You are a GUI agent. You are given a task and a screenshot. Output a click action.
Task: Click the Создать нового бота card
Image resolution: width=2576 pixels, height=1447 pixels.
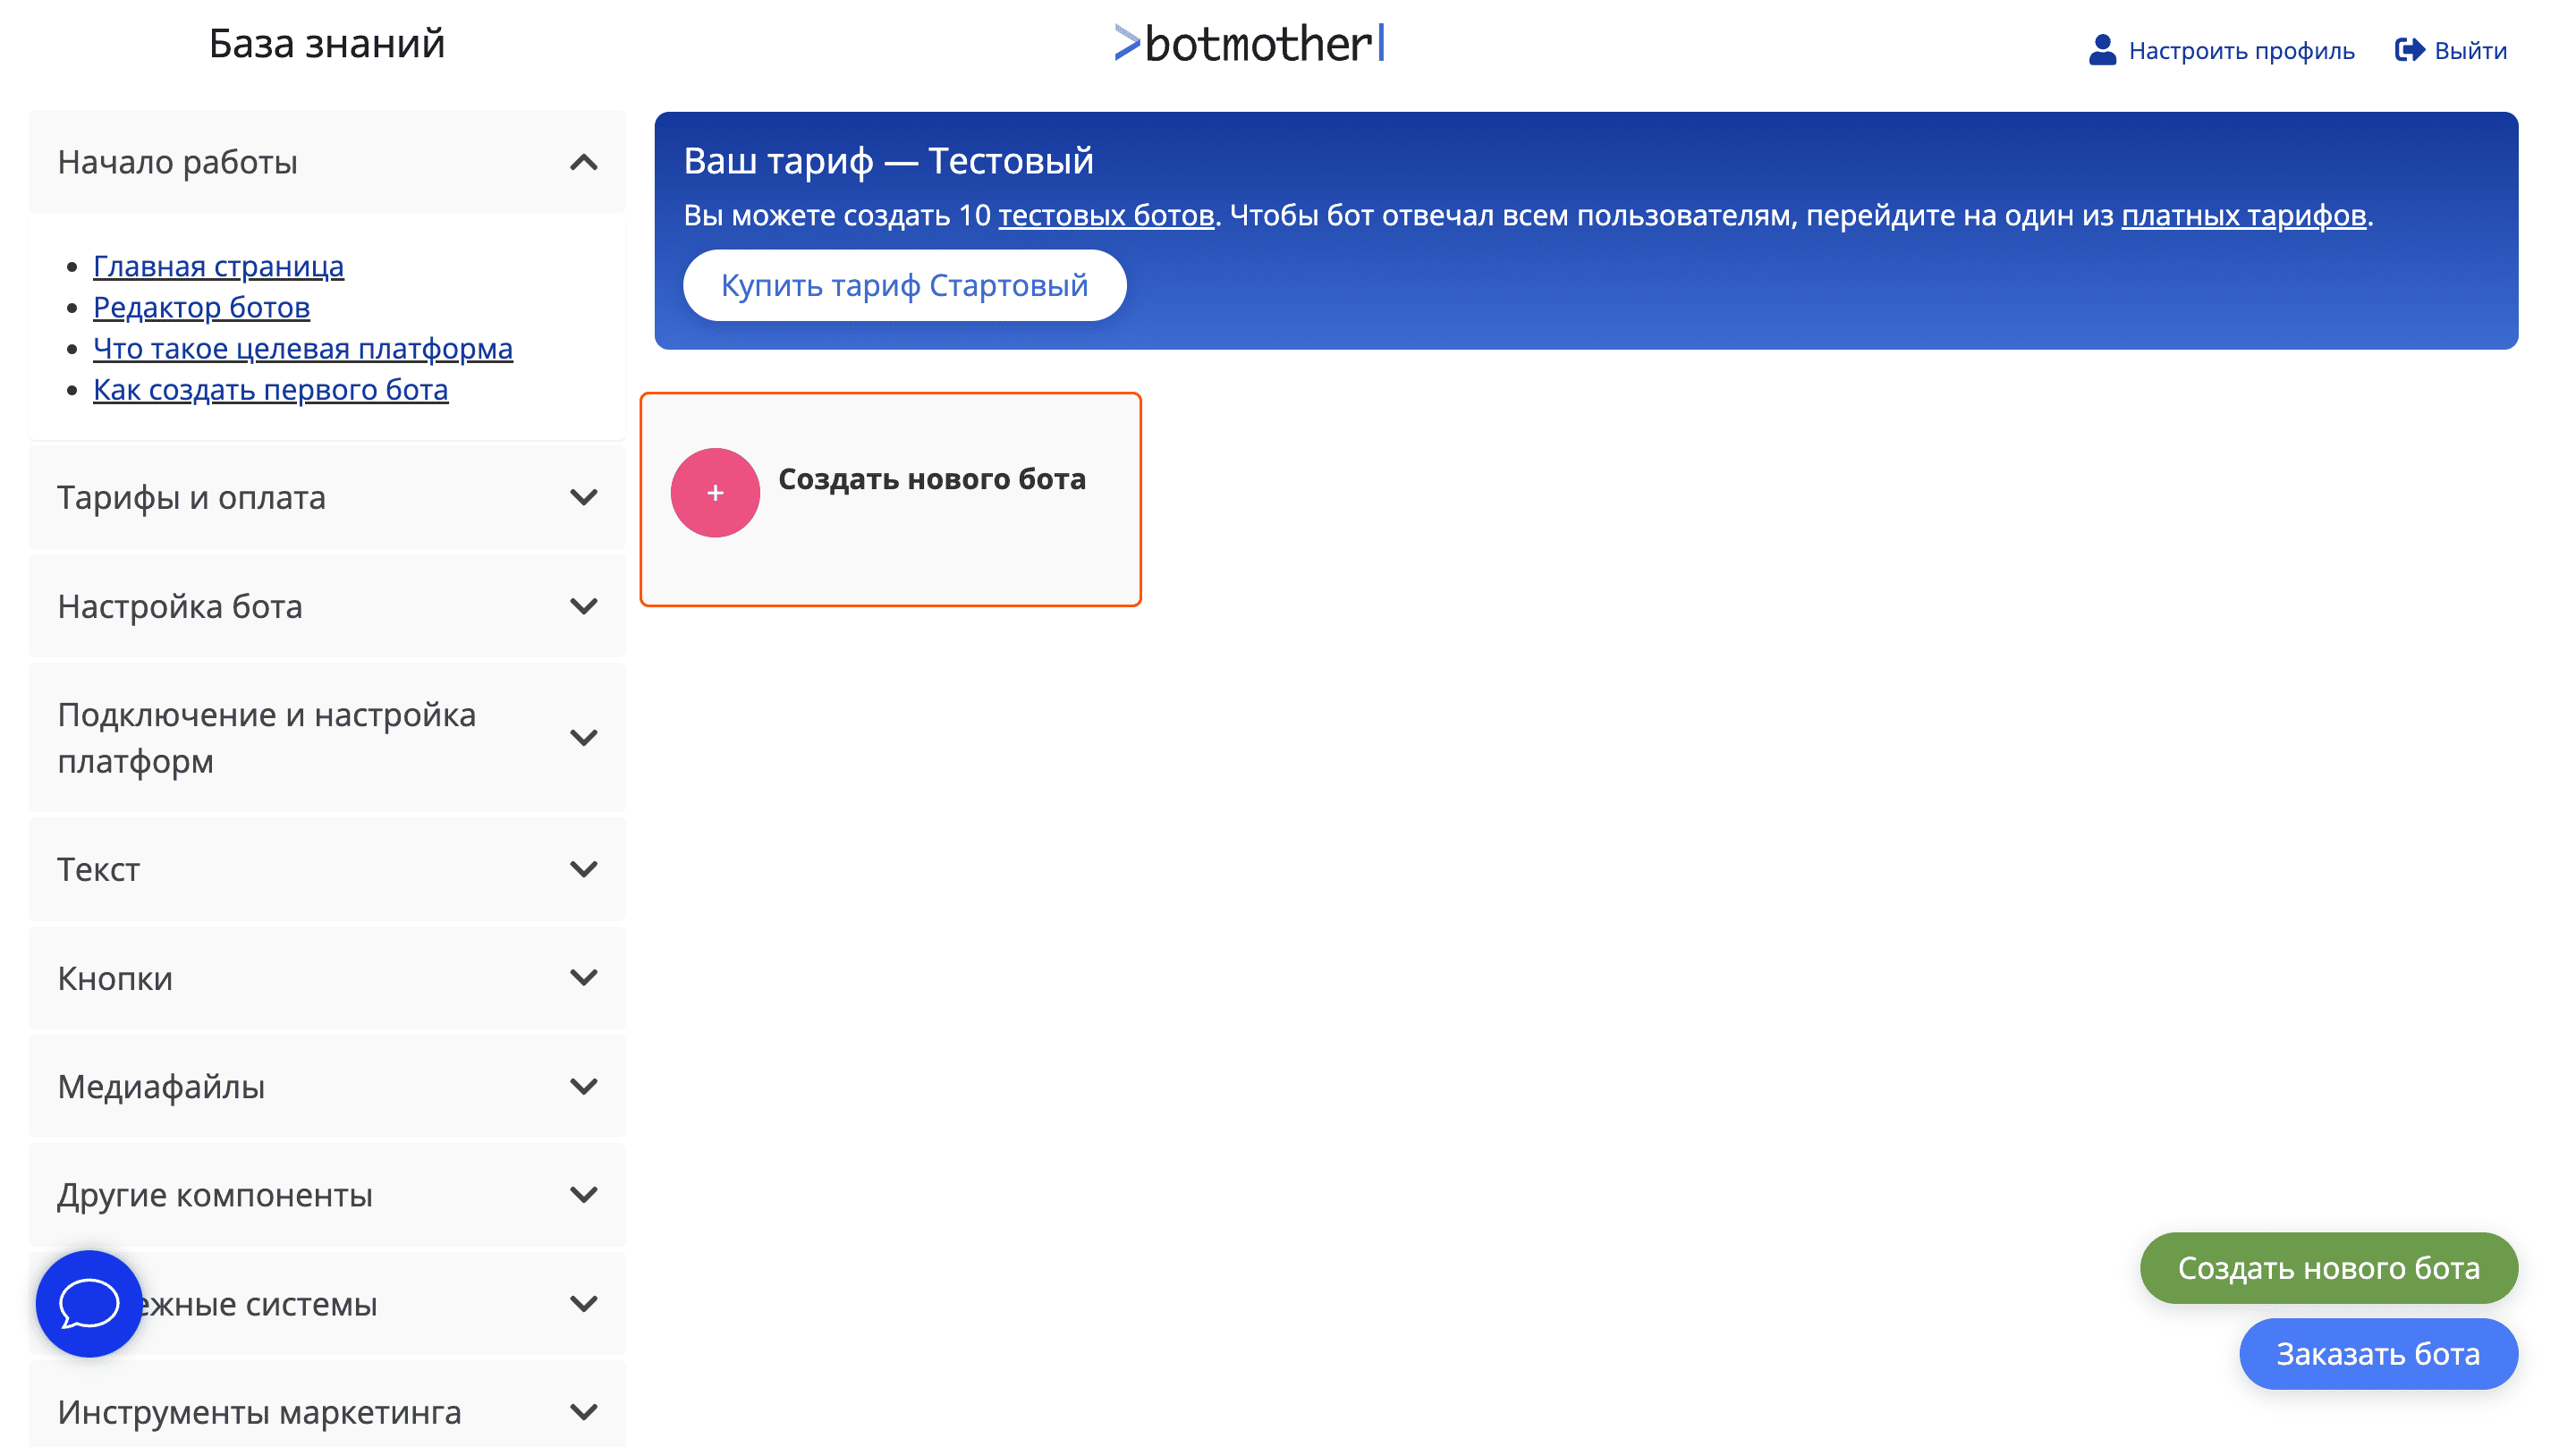(x=930, y=479)
